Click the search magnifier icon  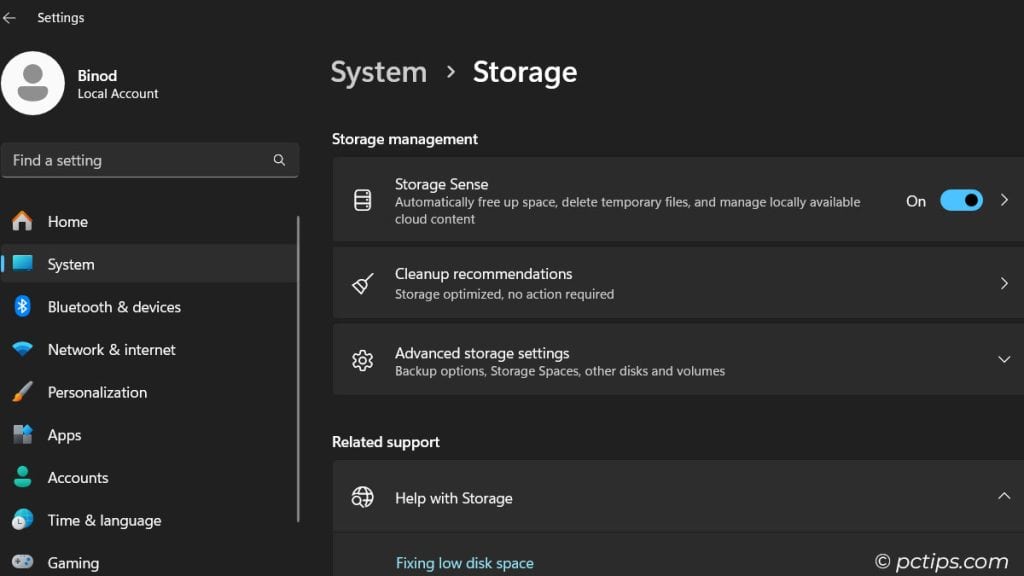tap(279, 160)
